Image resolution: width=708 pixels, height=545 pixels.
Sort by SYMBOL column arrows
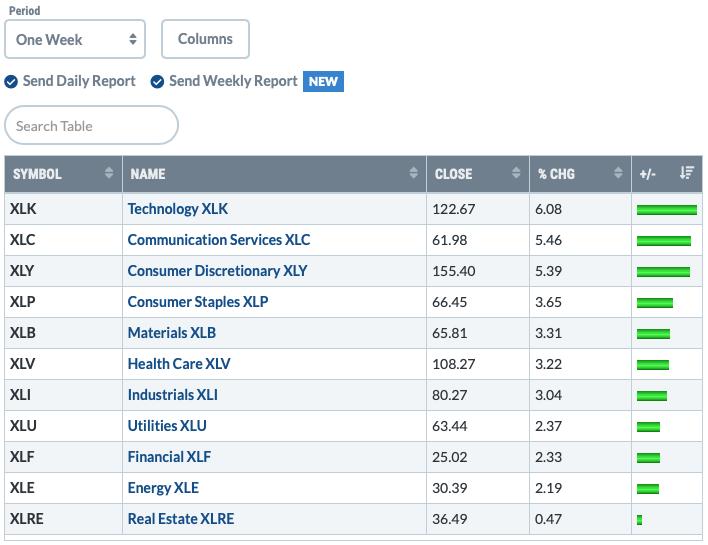[x=109, y=172]
